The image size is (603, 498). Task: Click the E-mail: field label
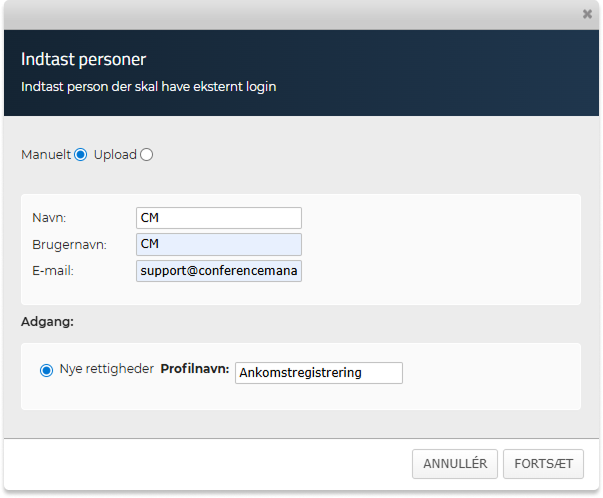tap(53, 270)
